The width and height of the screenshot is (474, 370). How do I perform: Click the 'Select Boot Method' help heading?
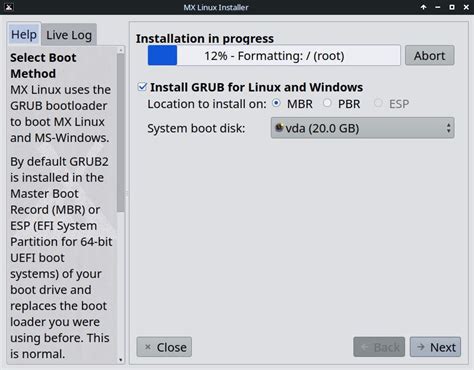click(x=43, y=66)
